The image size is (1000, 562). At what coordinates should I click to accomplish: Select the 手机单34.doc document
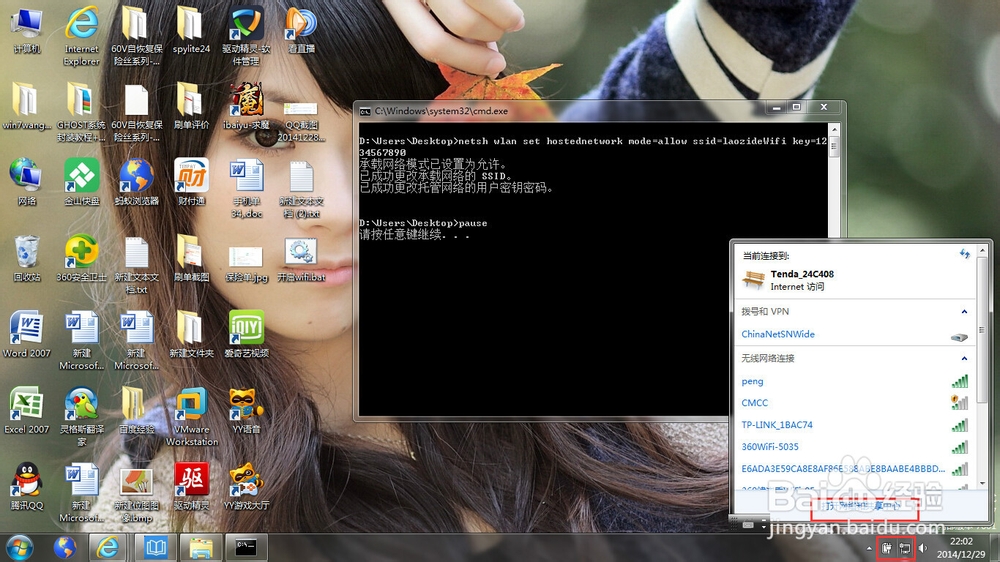(246, 189)
